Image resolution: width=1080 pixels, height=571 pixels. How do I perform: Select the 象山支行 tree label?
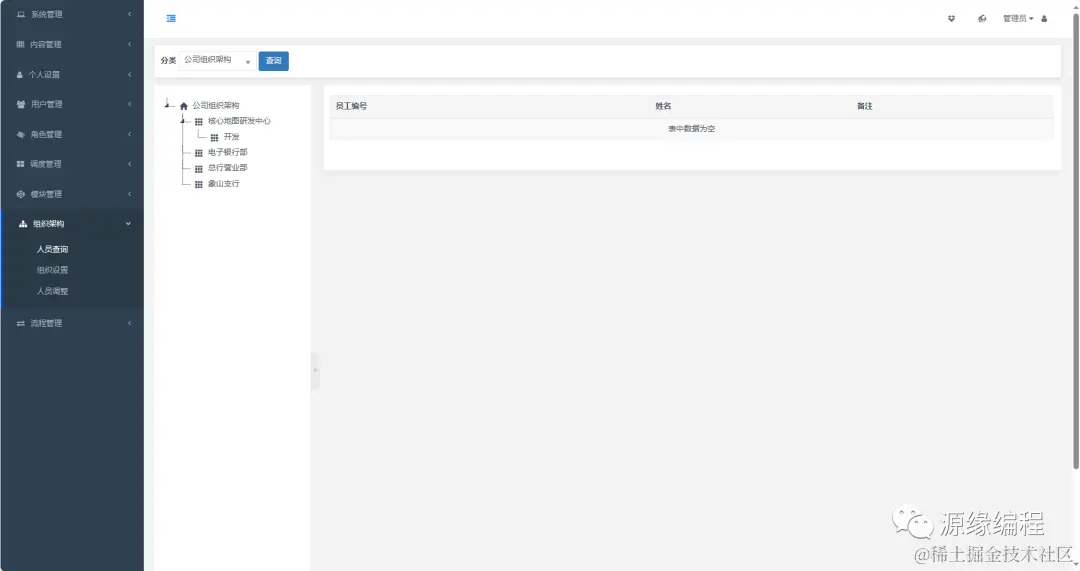pyautogui.click(x=224, y=184)
